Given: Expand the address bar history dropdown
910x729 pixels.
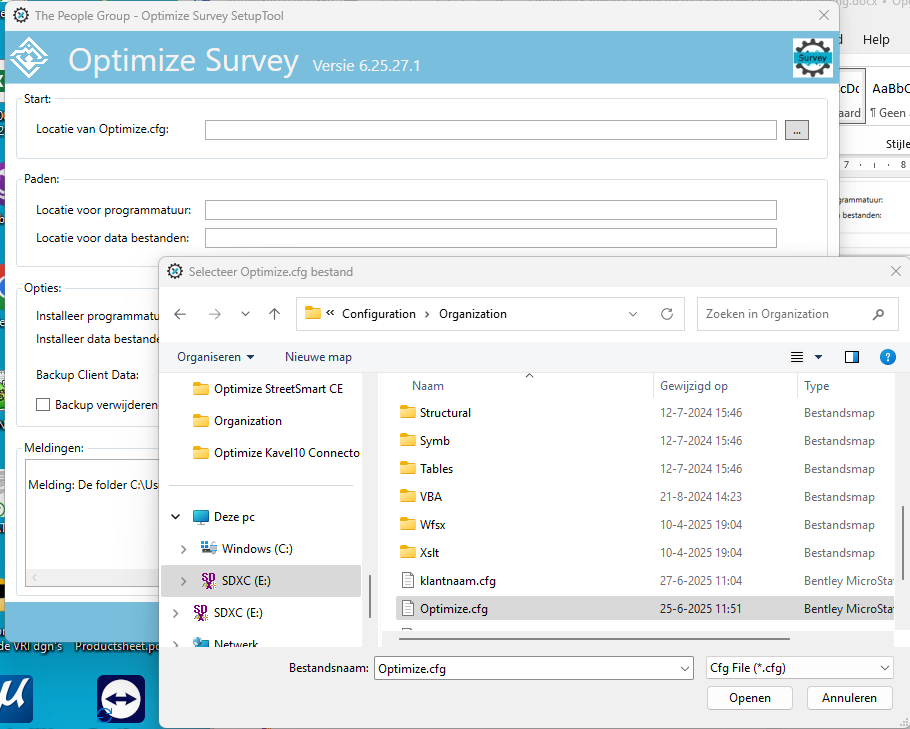Looking at the screenshot, I should click(x=633, y=314).
